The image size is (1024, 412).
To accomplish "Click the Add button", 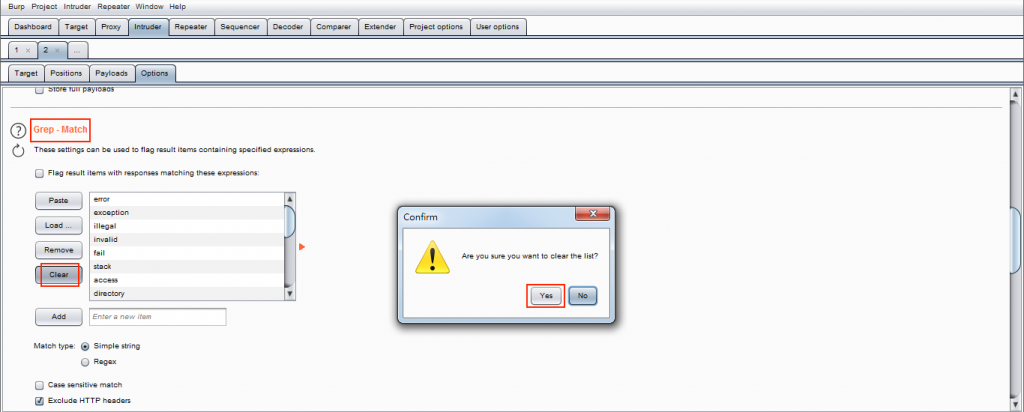I will click(x=59, y=317).
